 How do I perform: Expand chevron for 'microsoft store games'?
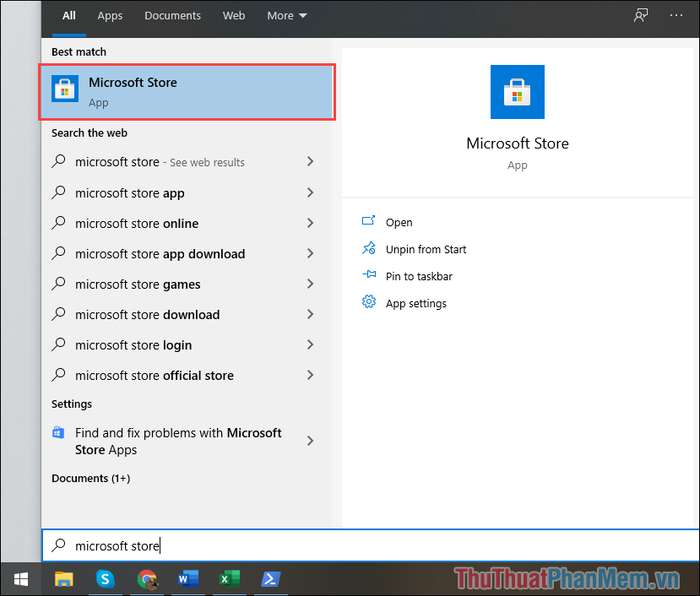pos(310,283)
